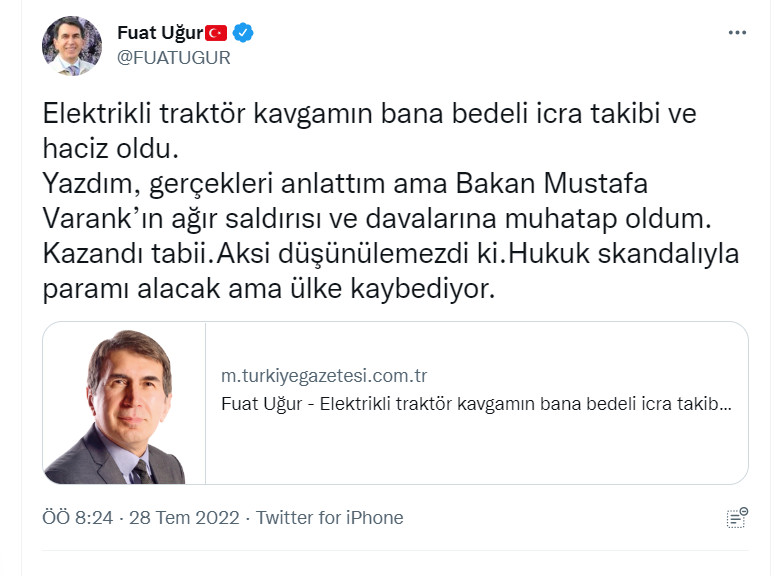Open the @FUATUGUR handle link

(x=174, y=57)
